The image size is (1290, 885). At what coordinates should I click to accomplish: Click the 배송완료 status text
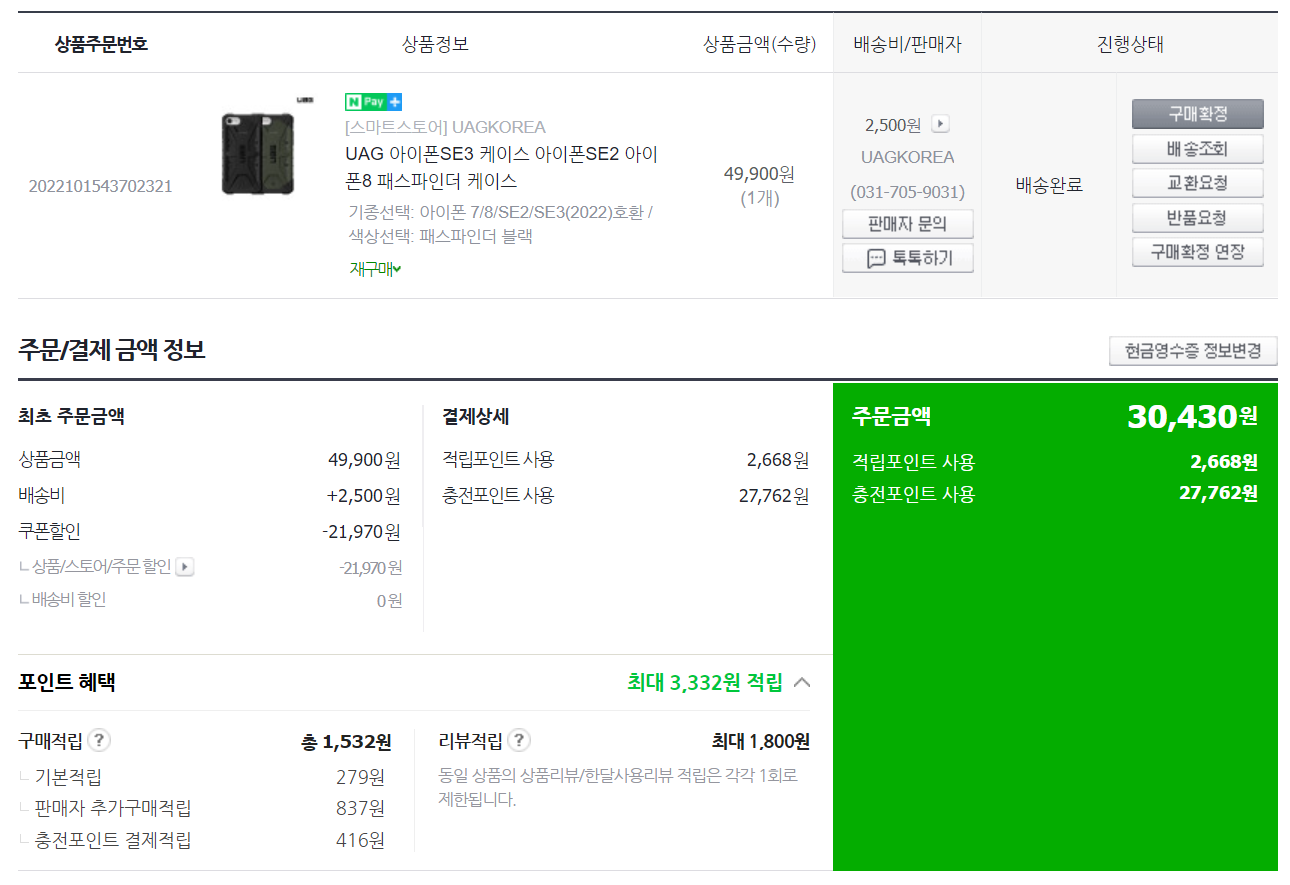point(1049,185)
